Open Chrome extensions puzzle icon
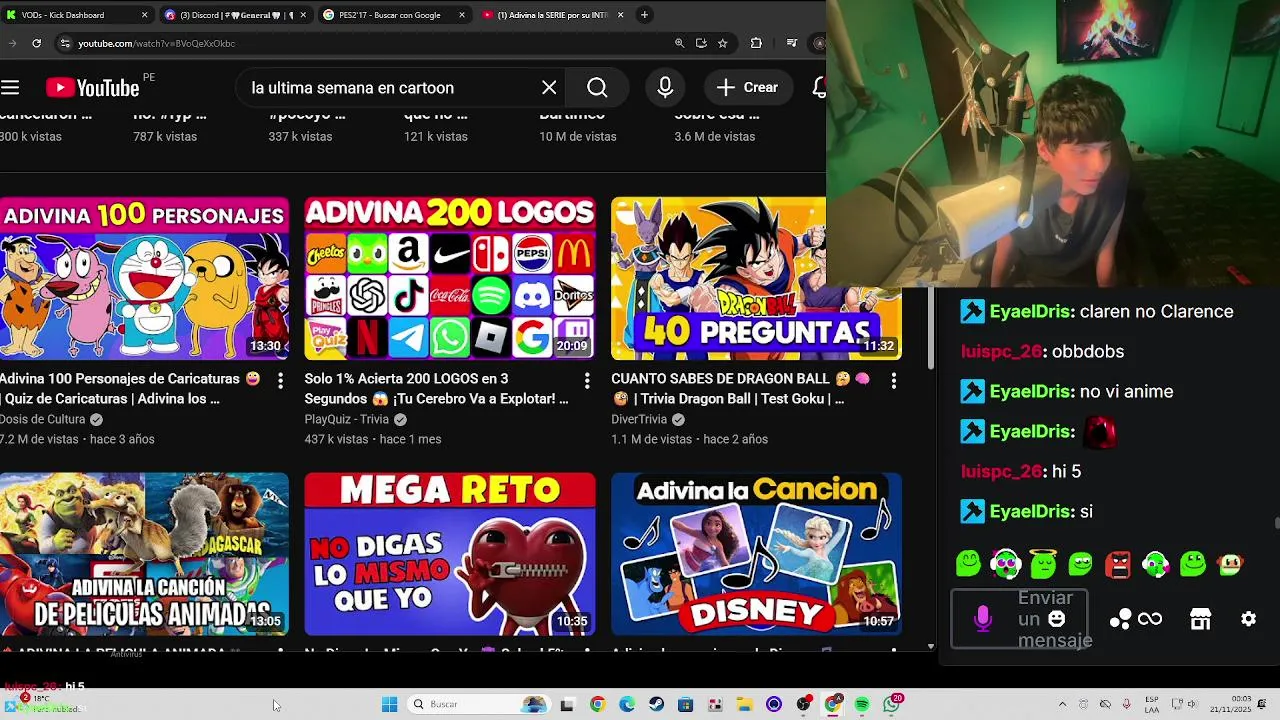Viewport: 1280px width, 720px height. [x=756, y=43]
